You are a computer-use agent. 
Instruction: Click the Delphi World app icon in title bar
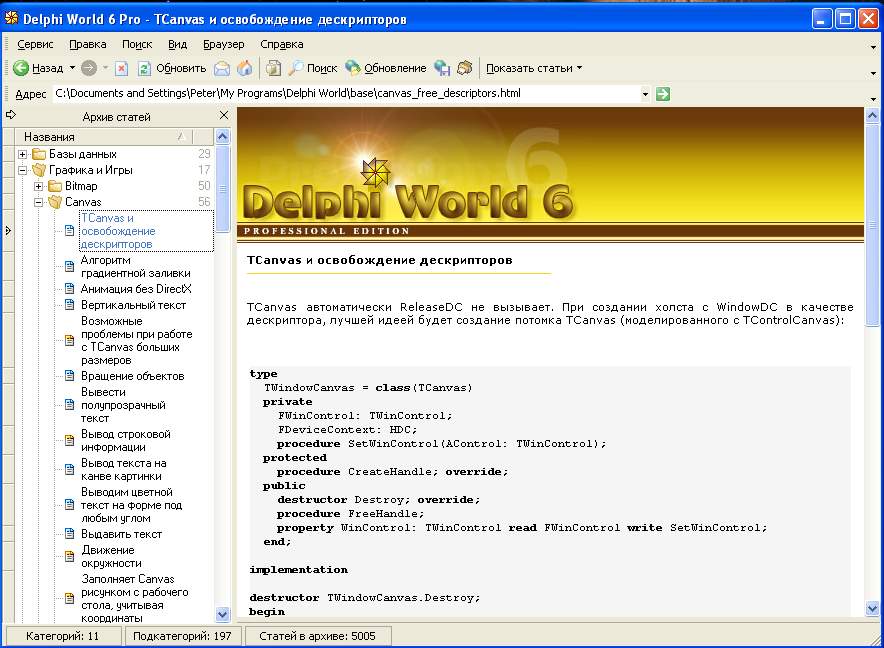click(11, 19)
